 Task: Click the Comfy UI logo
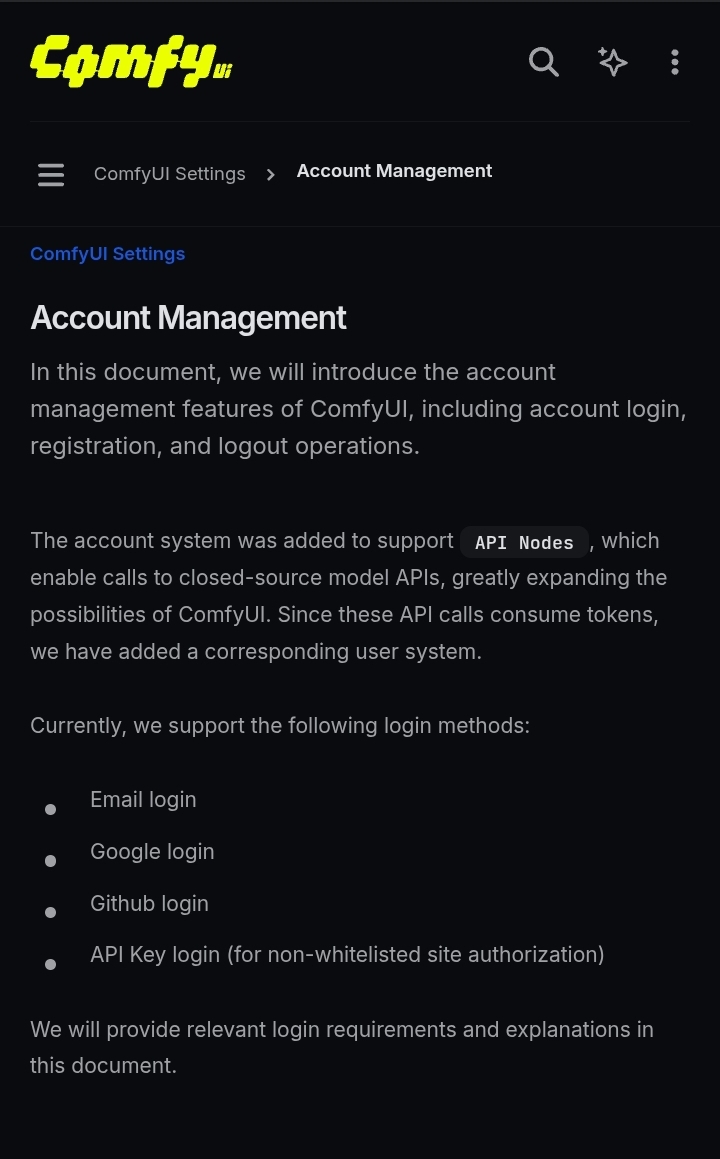[x=131, y=61]
